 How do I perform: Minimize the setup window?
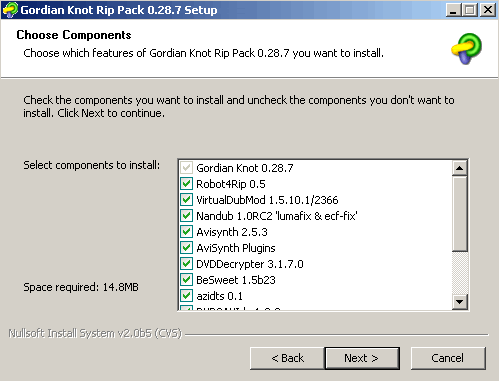(x=453, y=10)
